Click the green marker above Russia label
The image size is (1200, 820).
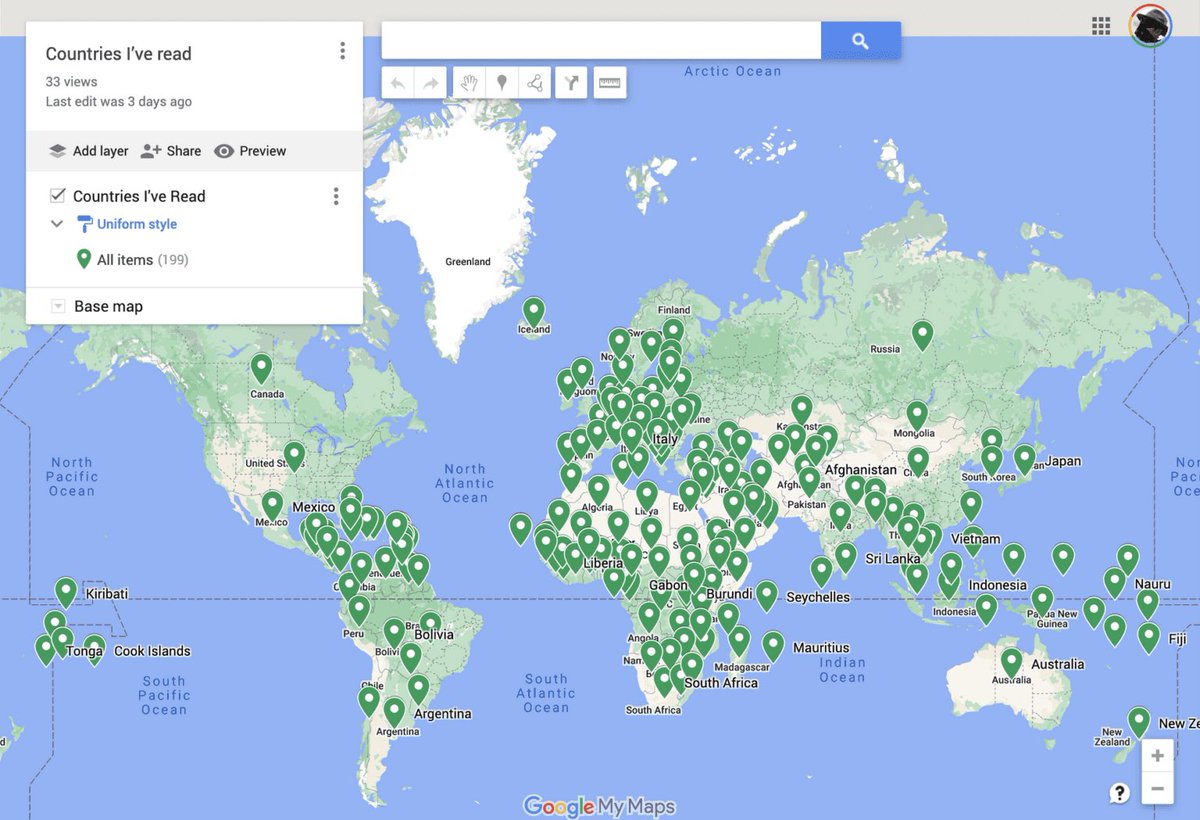(922, 336)
